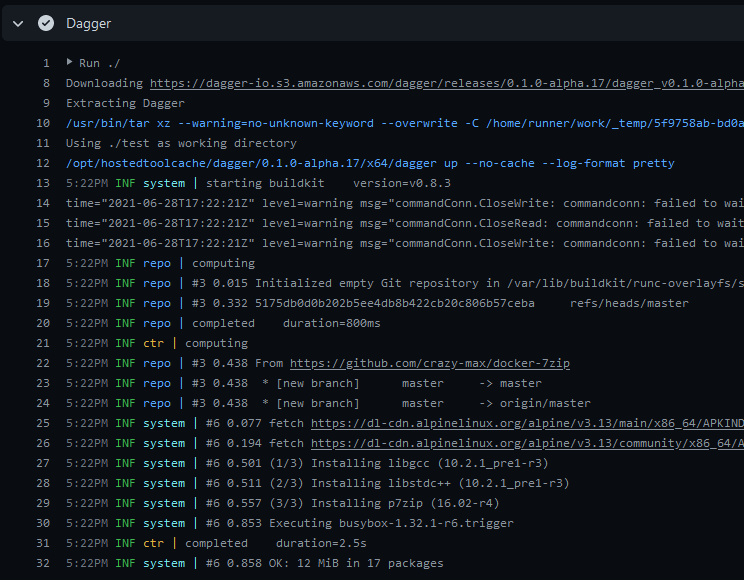744x580 pixels.
Task: Open the crazy-max/docker-7zip GitHub link
Action: point(429,363)
